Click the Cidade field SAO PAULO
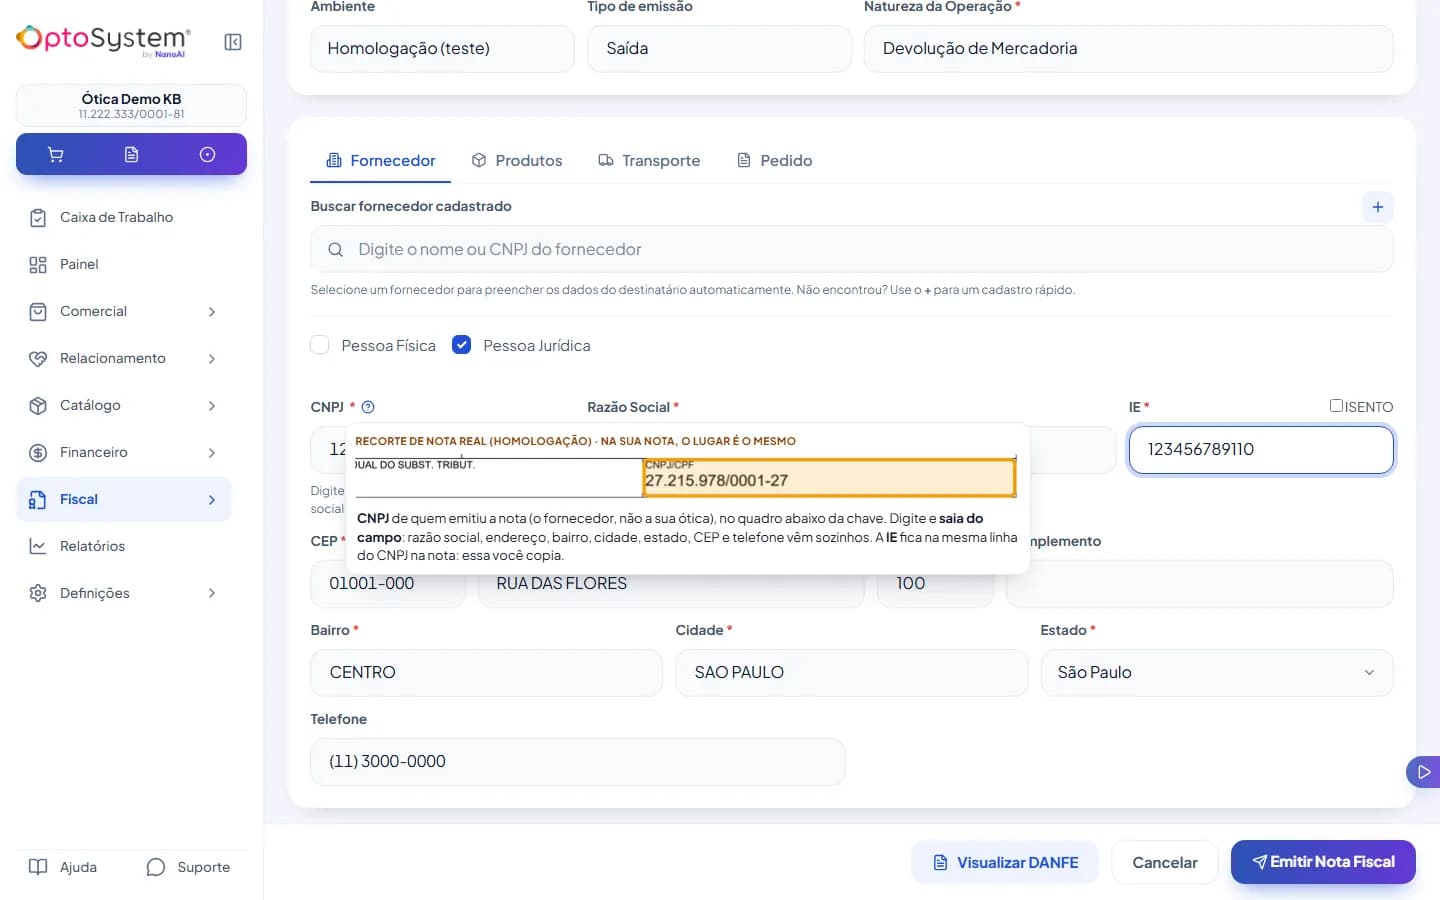This screenshot has height=900, width=1440. pyautogui.click(x=852, y=673)
